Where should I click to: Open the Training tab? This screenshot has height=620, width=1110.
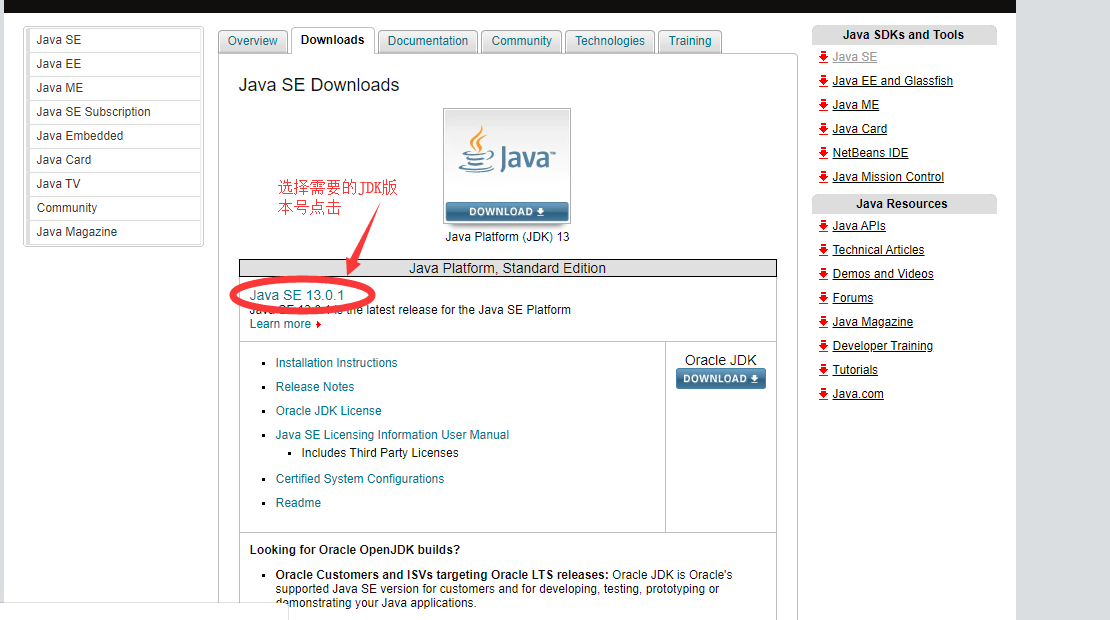coord(690,41)
